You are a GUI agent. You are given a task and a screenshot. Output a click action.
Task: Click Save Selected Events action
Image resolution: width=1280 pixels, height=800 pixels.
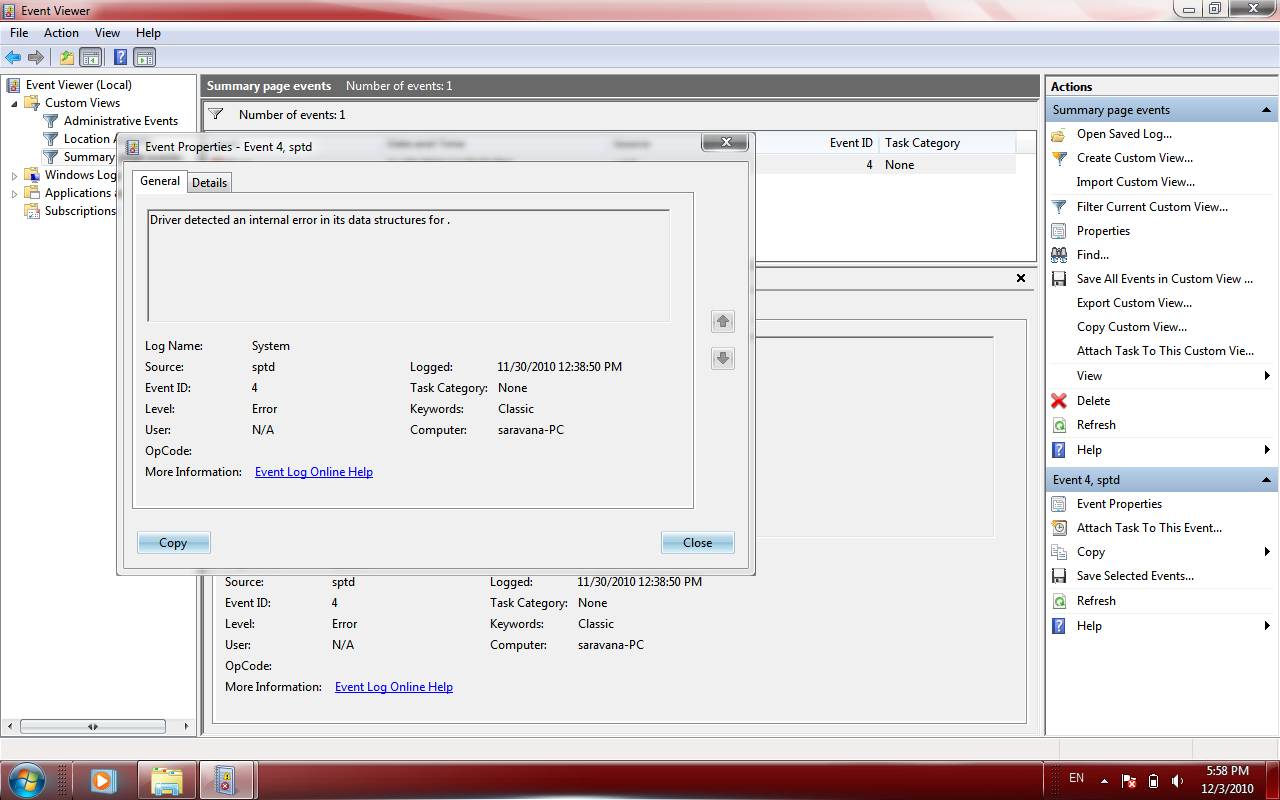tap(1135, 576)
